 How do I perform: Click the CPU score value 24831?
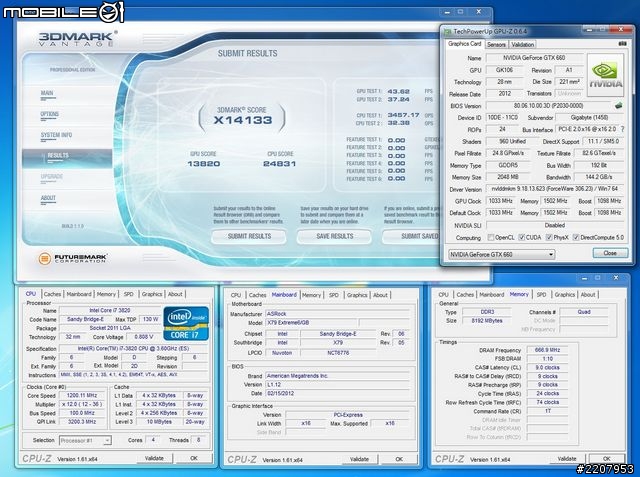(x=279, y=164)
